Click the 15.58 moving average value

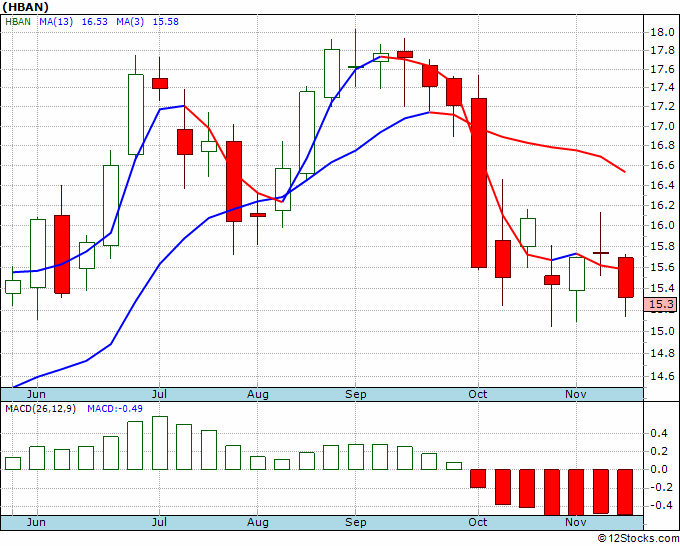(x=166, y=22)
